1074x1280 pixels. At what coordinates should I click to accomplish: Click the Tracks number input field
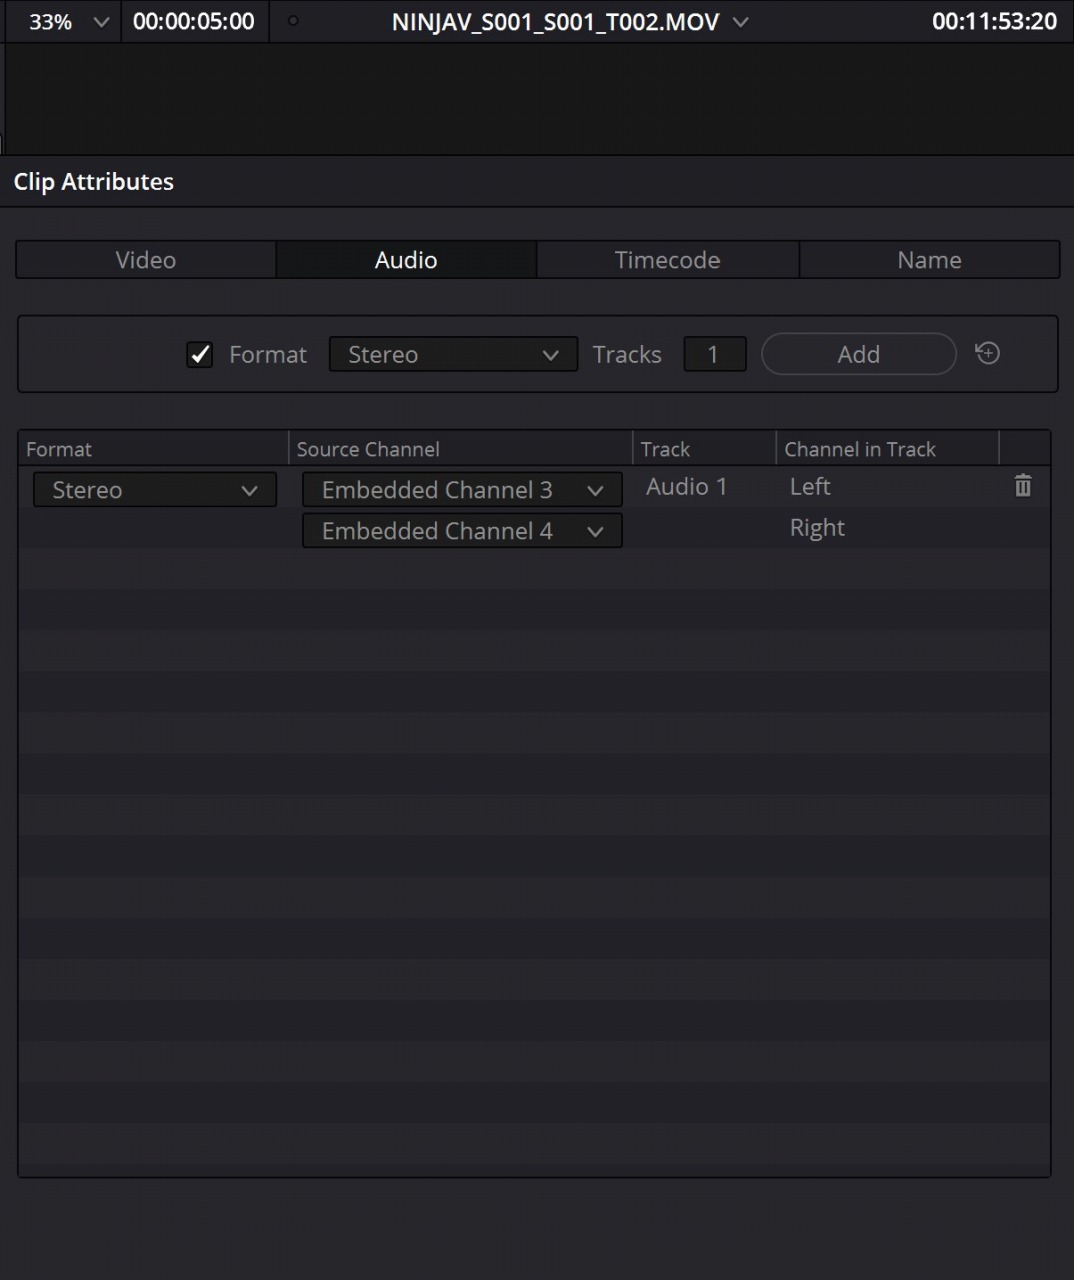coord(714,355)
